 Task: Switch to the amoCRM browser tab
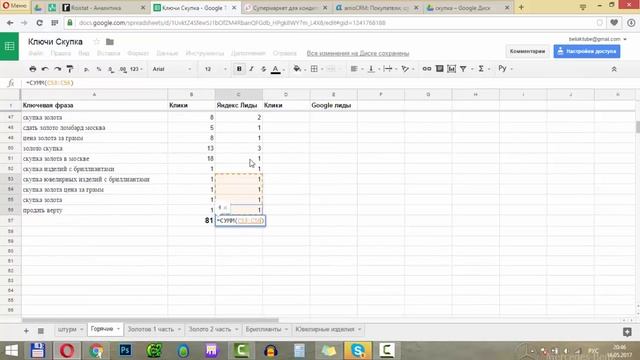(376, 8)
